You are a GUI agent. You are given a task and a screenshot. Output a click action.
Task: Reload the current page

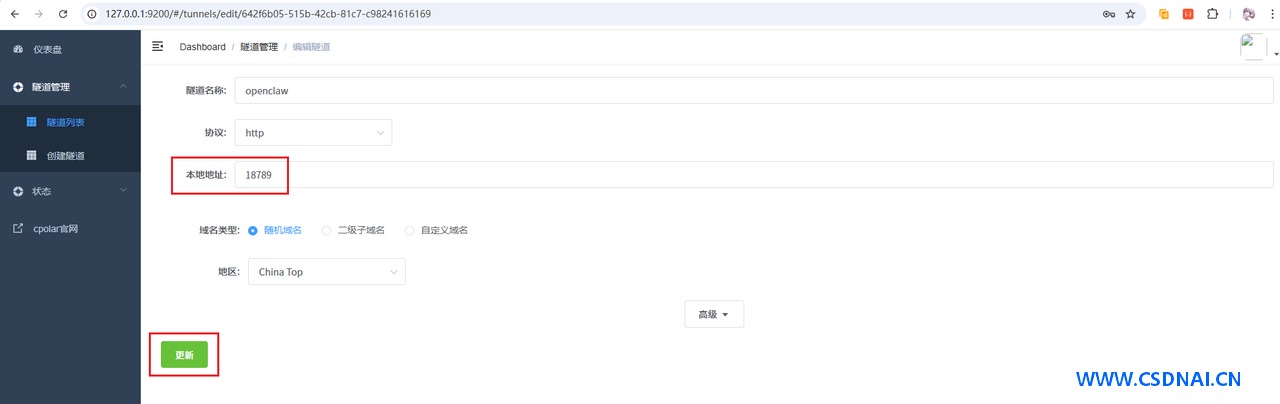64,14
